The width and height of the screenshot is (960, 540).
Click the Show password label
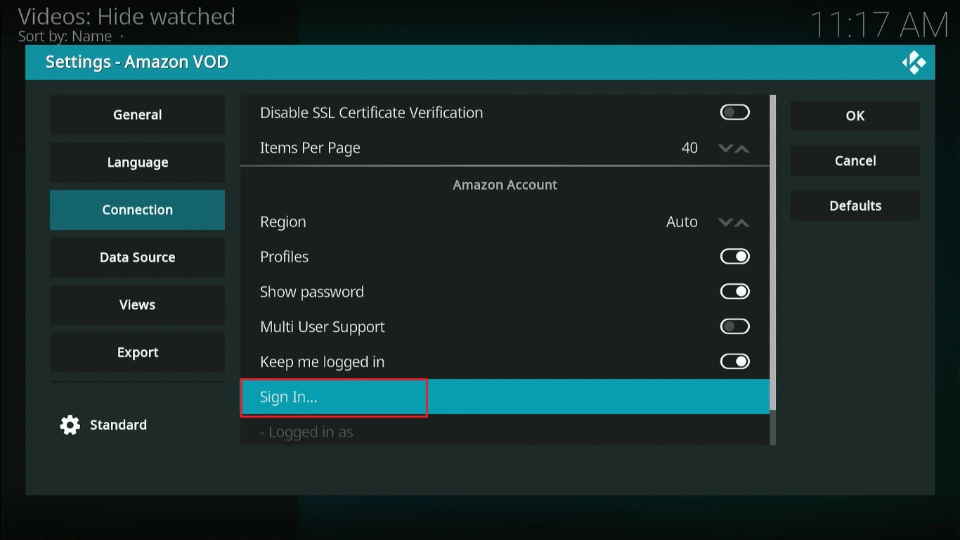pos(312,292)
